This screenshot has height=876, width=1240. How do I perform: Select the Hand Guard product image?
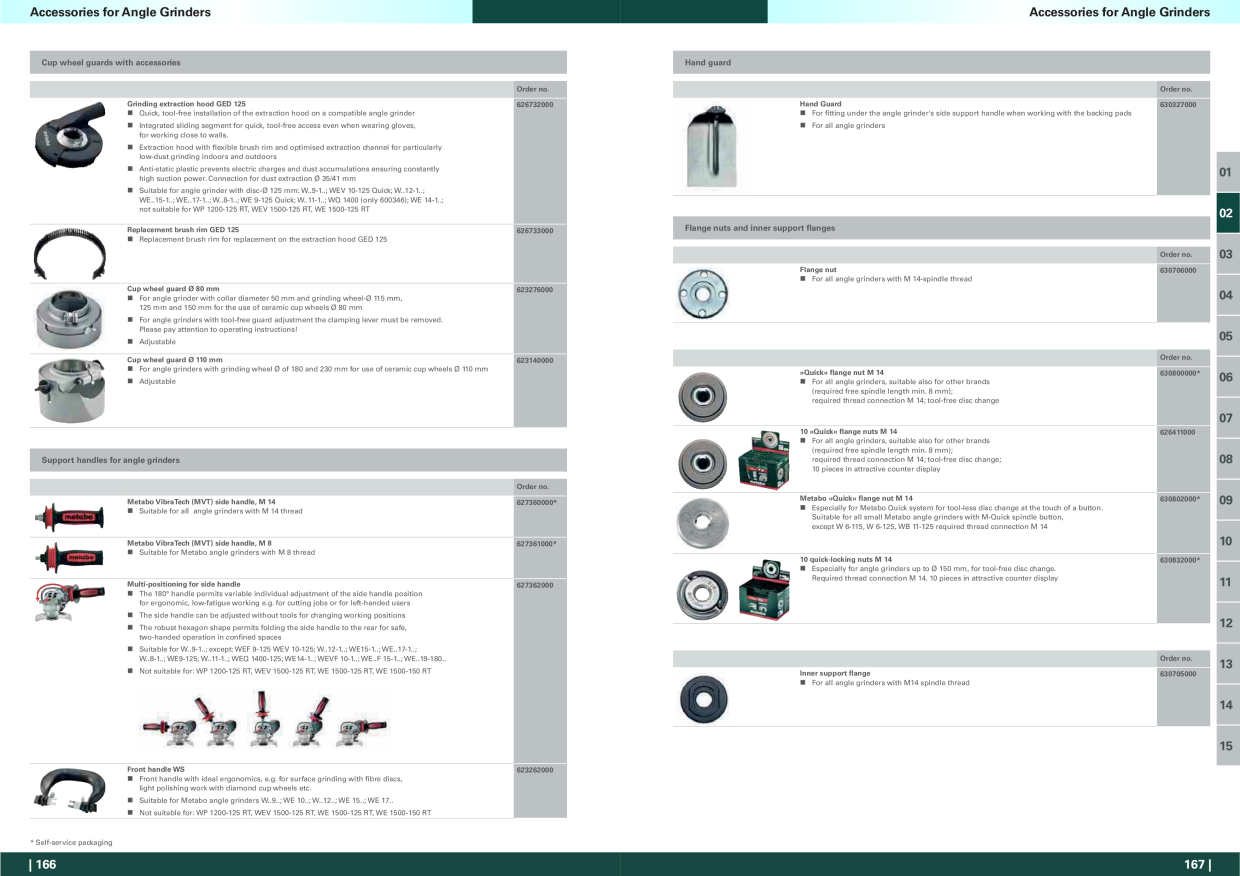click(713, 146)
